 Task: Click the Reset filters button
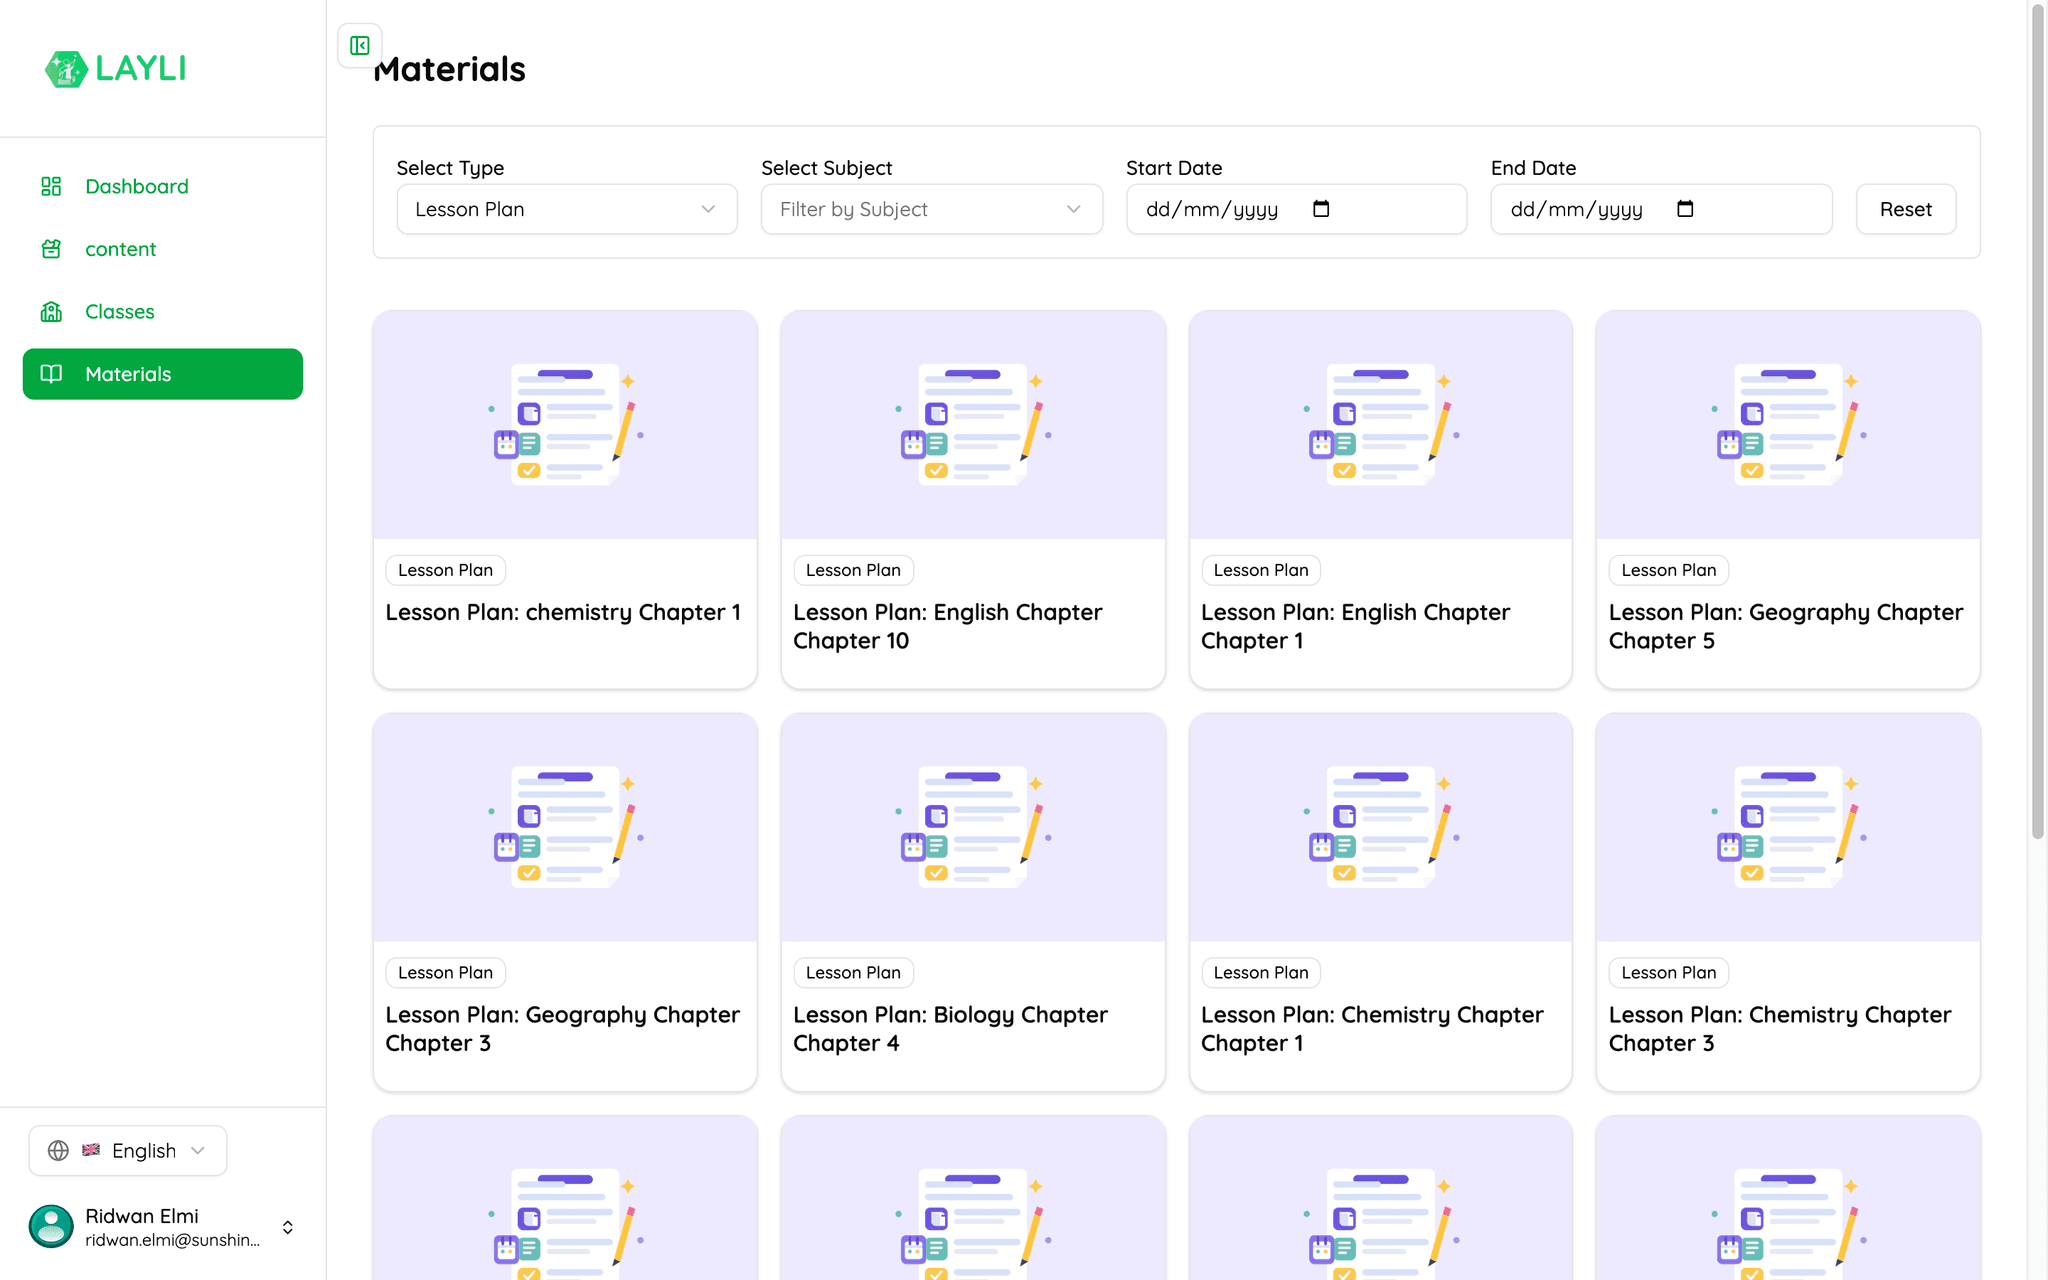pos(1906,209)
